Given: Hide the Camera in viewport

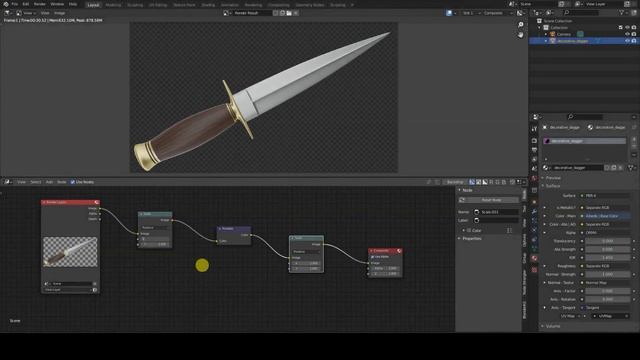Looking at the screenshot, I should coord(627,34).
